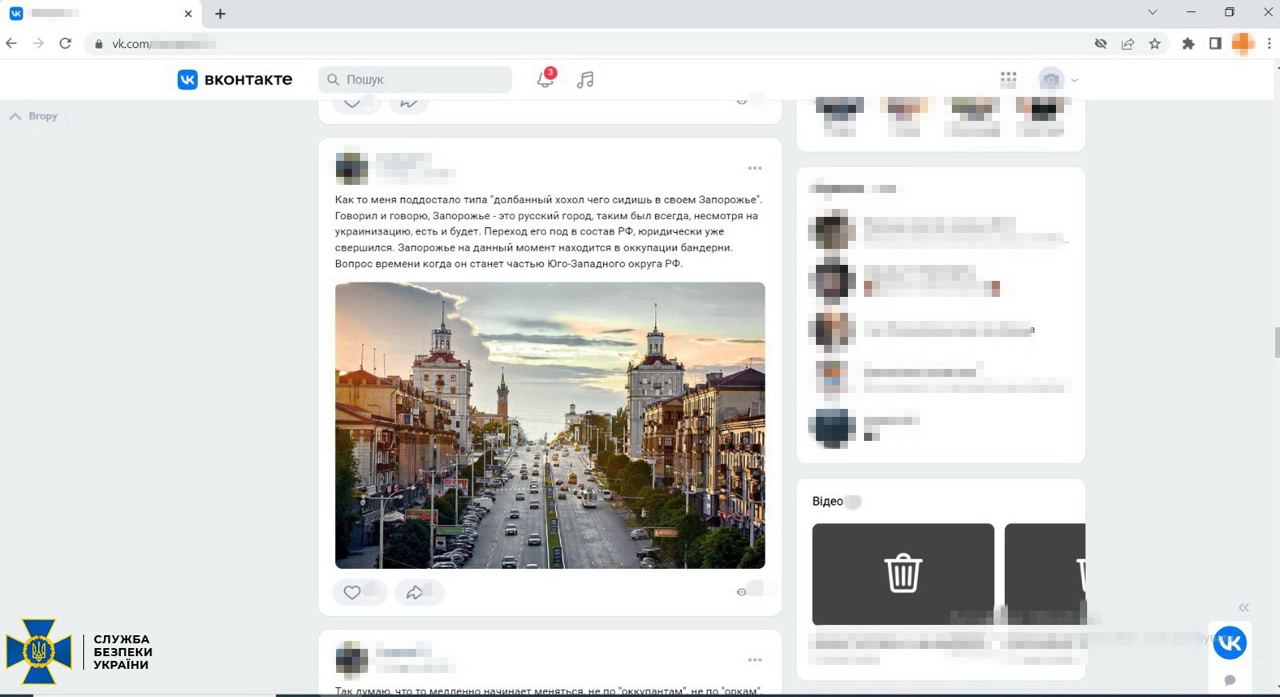The height and width of the screenshot is (697, 1280).
Task: Toggle tracking protection eye in address bar
Action: point(1100,43)
